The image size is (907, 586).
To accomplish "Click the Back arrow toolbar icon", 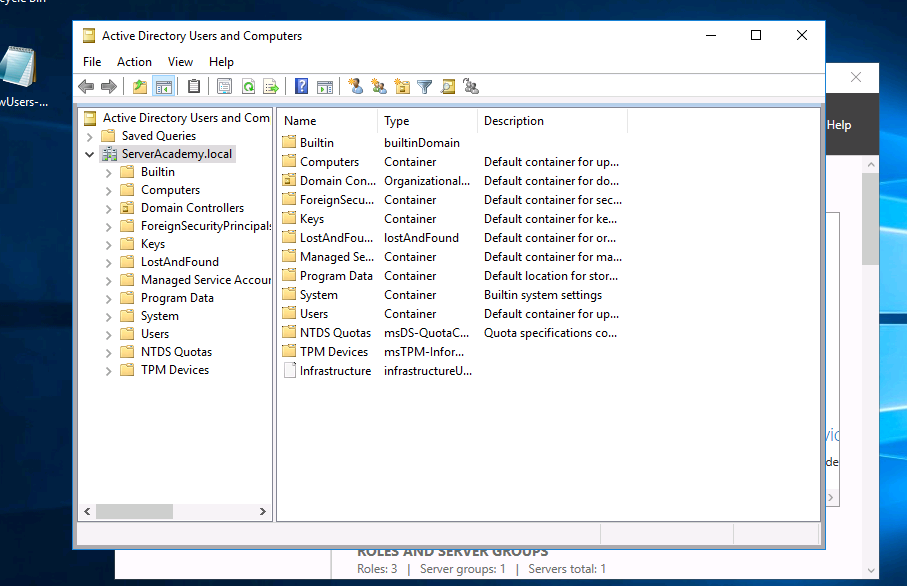I will click(86, 87).
